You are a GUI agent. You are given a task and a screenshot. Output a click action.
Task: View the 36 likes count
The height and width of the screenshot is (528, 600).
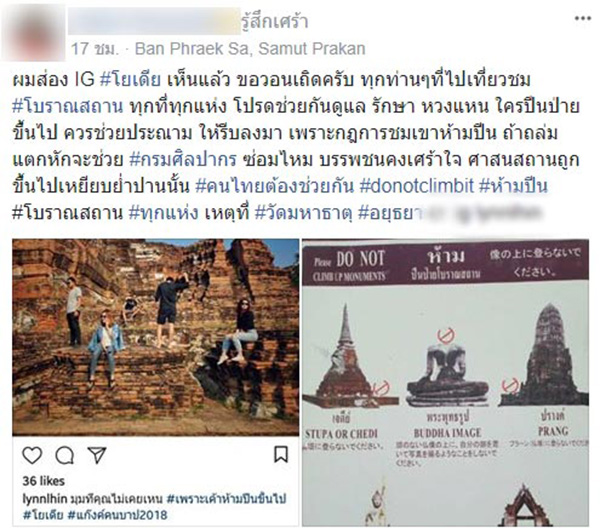tap(43, 481)
